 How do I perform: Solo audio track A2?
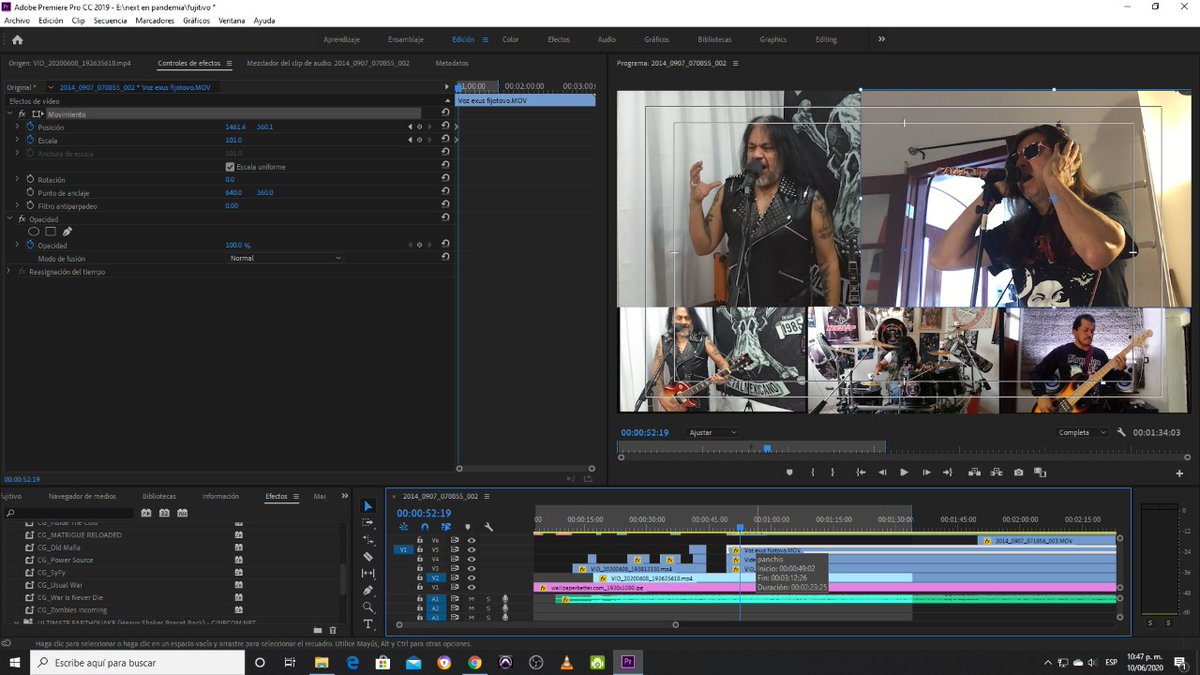coord(488,608)
